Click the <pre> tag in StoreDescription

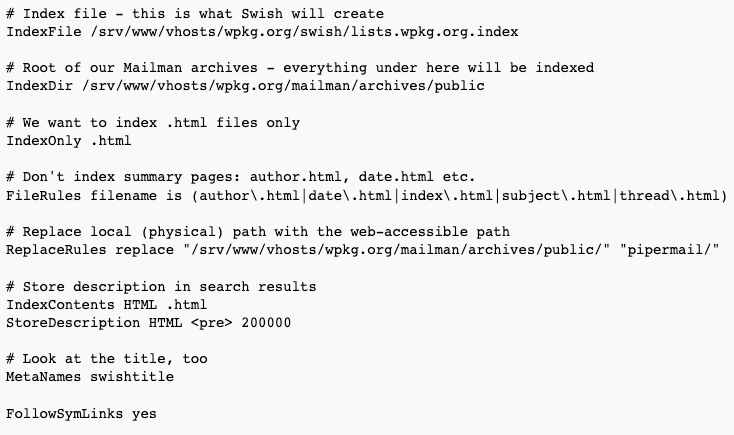pos(212,323)
